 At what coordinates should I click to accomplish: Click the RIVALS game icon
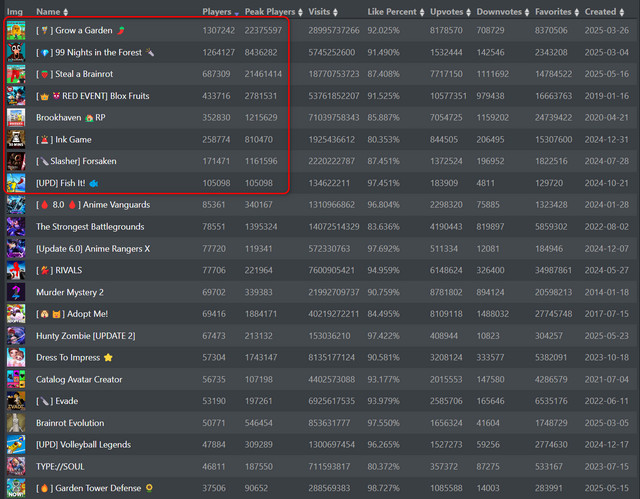(16, 271)
